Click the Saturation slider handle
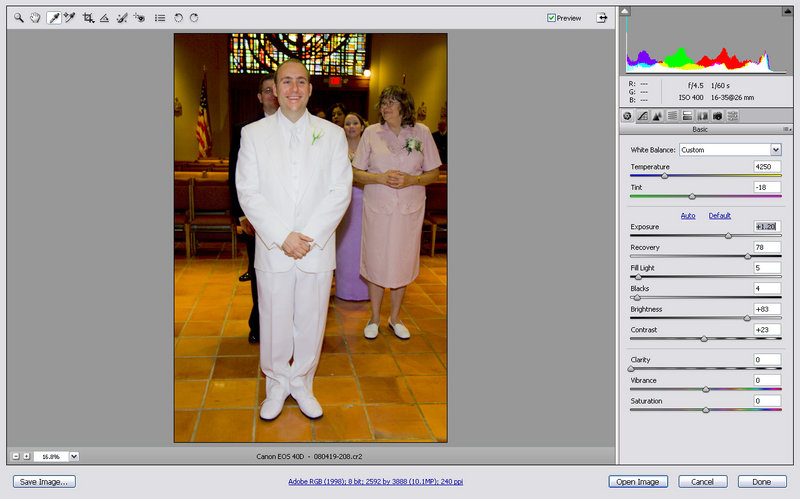The image size is (800, 499). (706, 410)
